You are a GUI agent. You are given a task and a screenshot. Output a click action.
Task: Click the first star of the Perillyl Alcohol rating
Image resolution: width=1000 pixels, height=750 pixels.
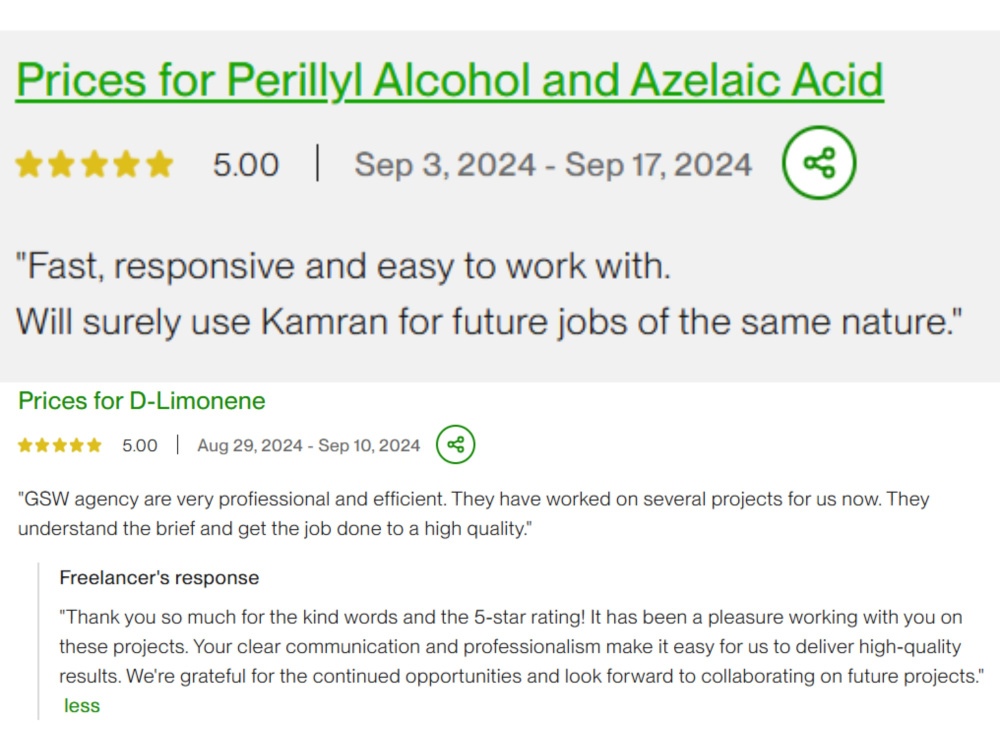click(x=29, y=164)
